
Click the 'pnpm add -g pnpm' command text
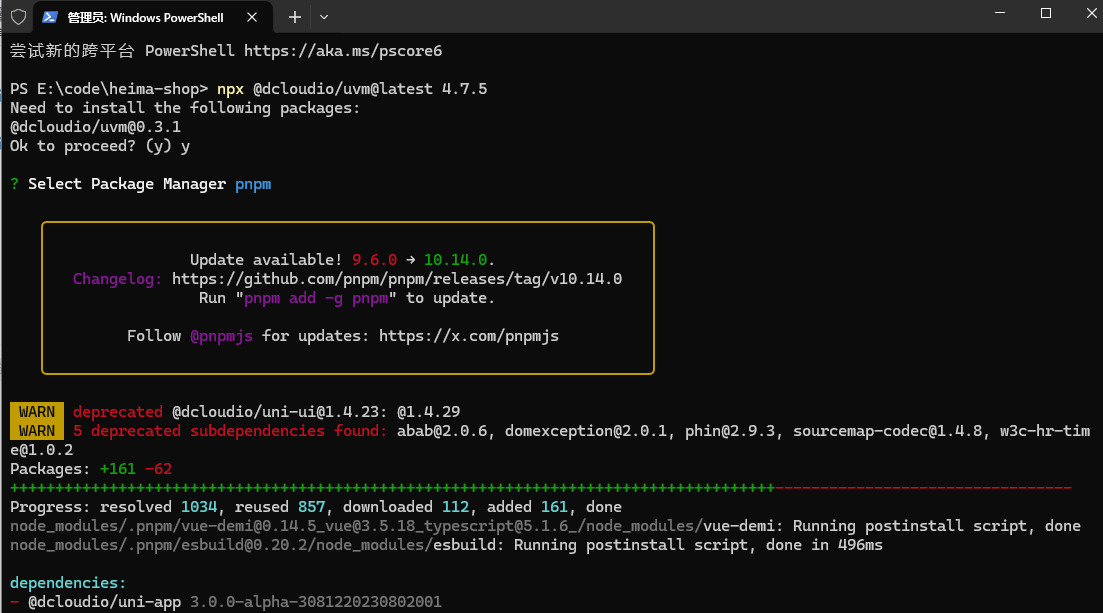[x=316, y=298]
